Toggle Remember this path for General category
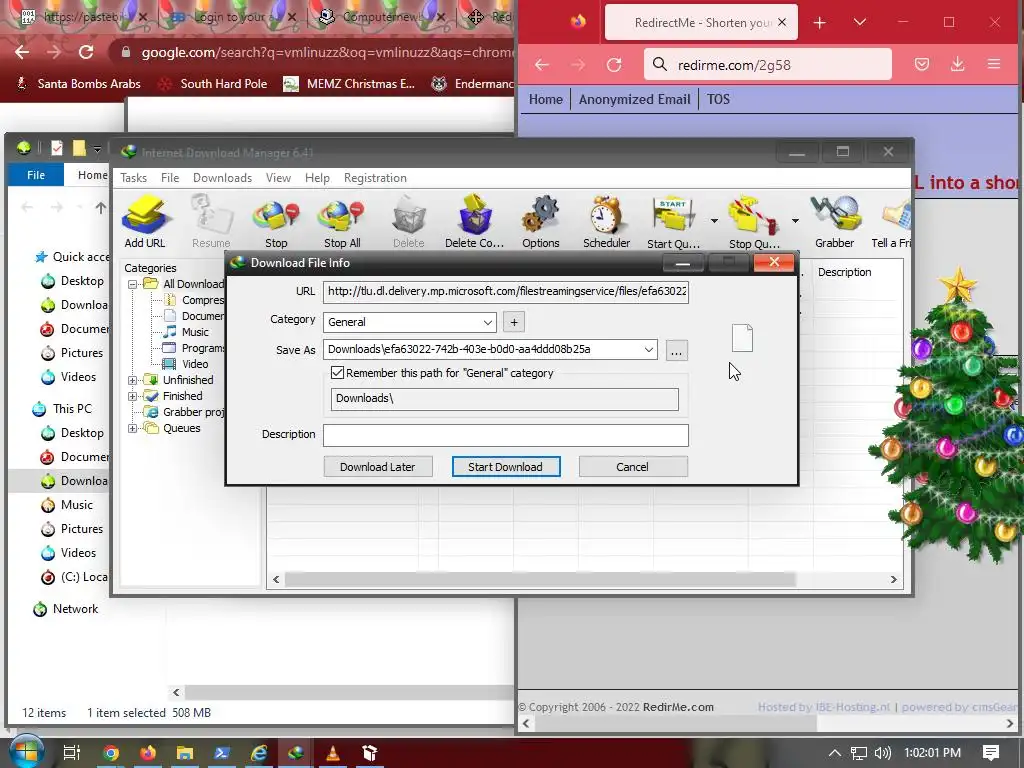The height and width of the screenshot is (768, 1024). (338, 373)
